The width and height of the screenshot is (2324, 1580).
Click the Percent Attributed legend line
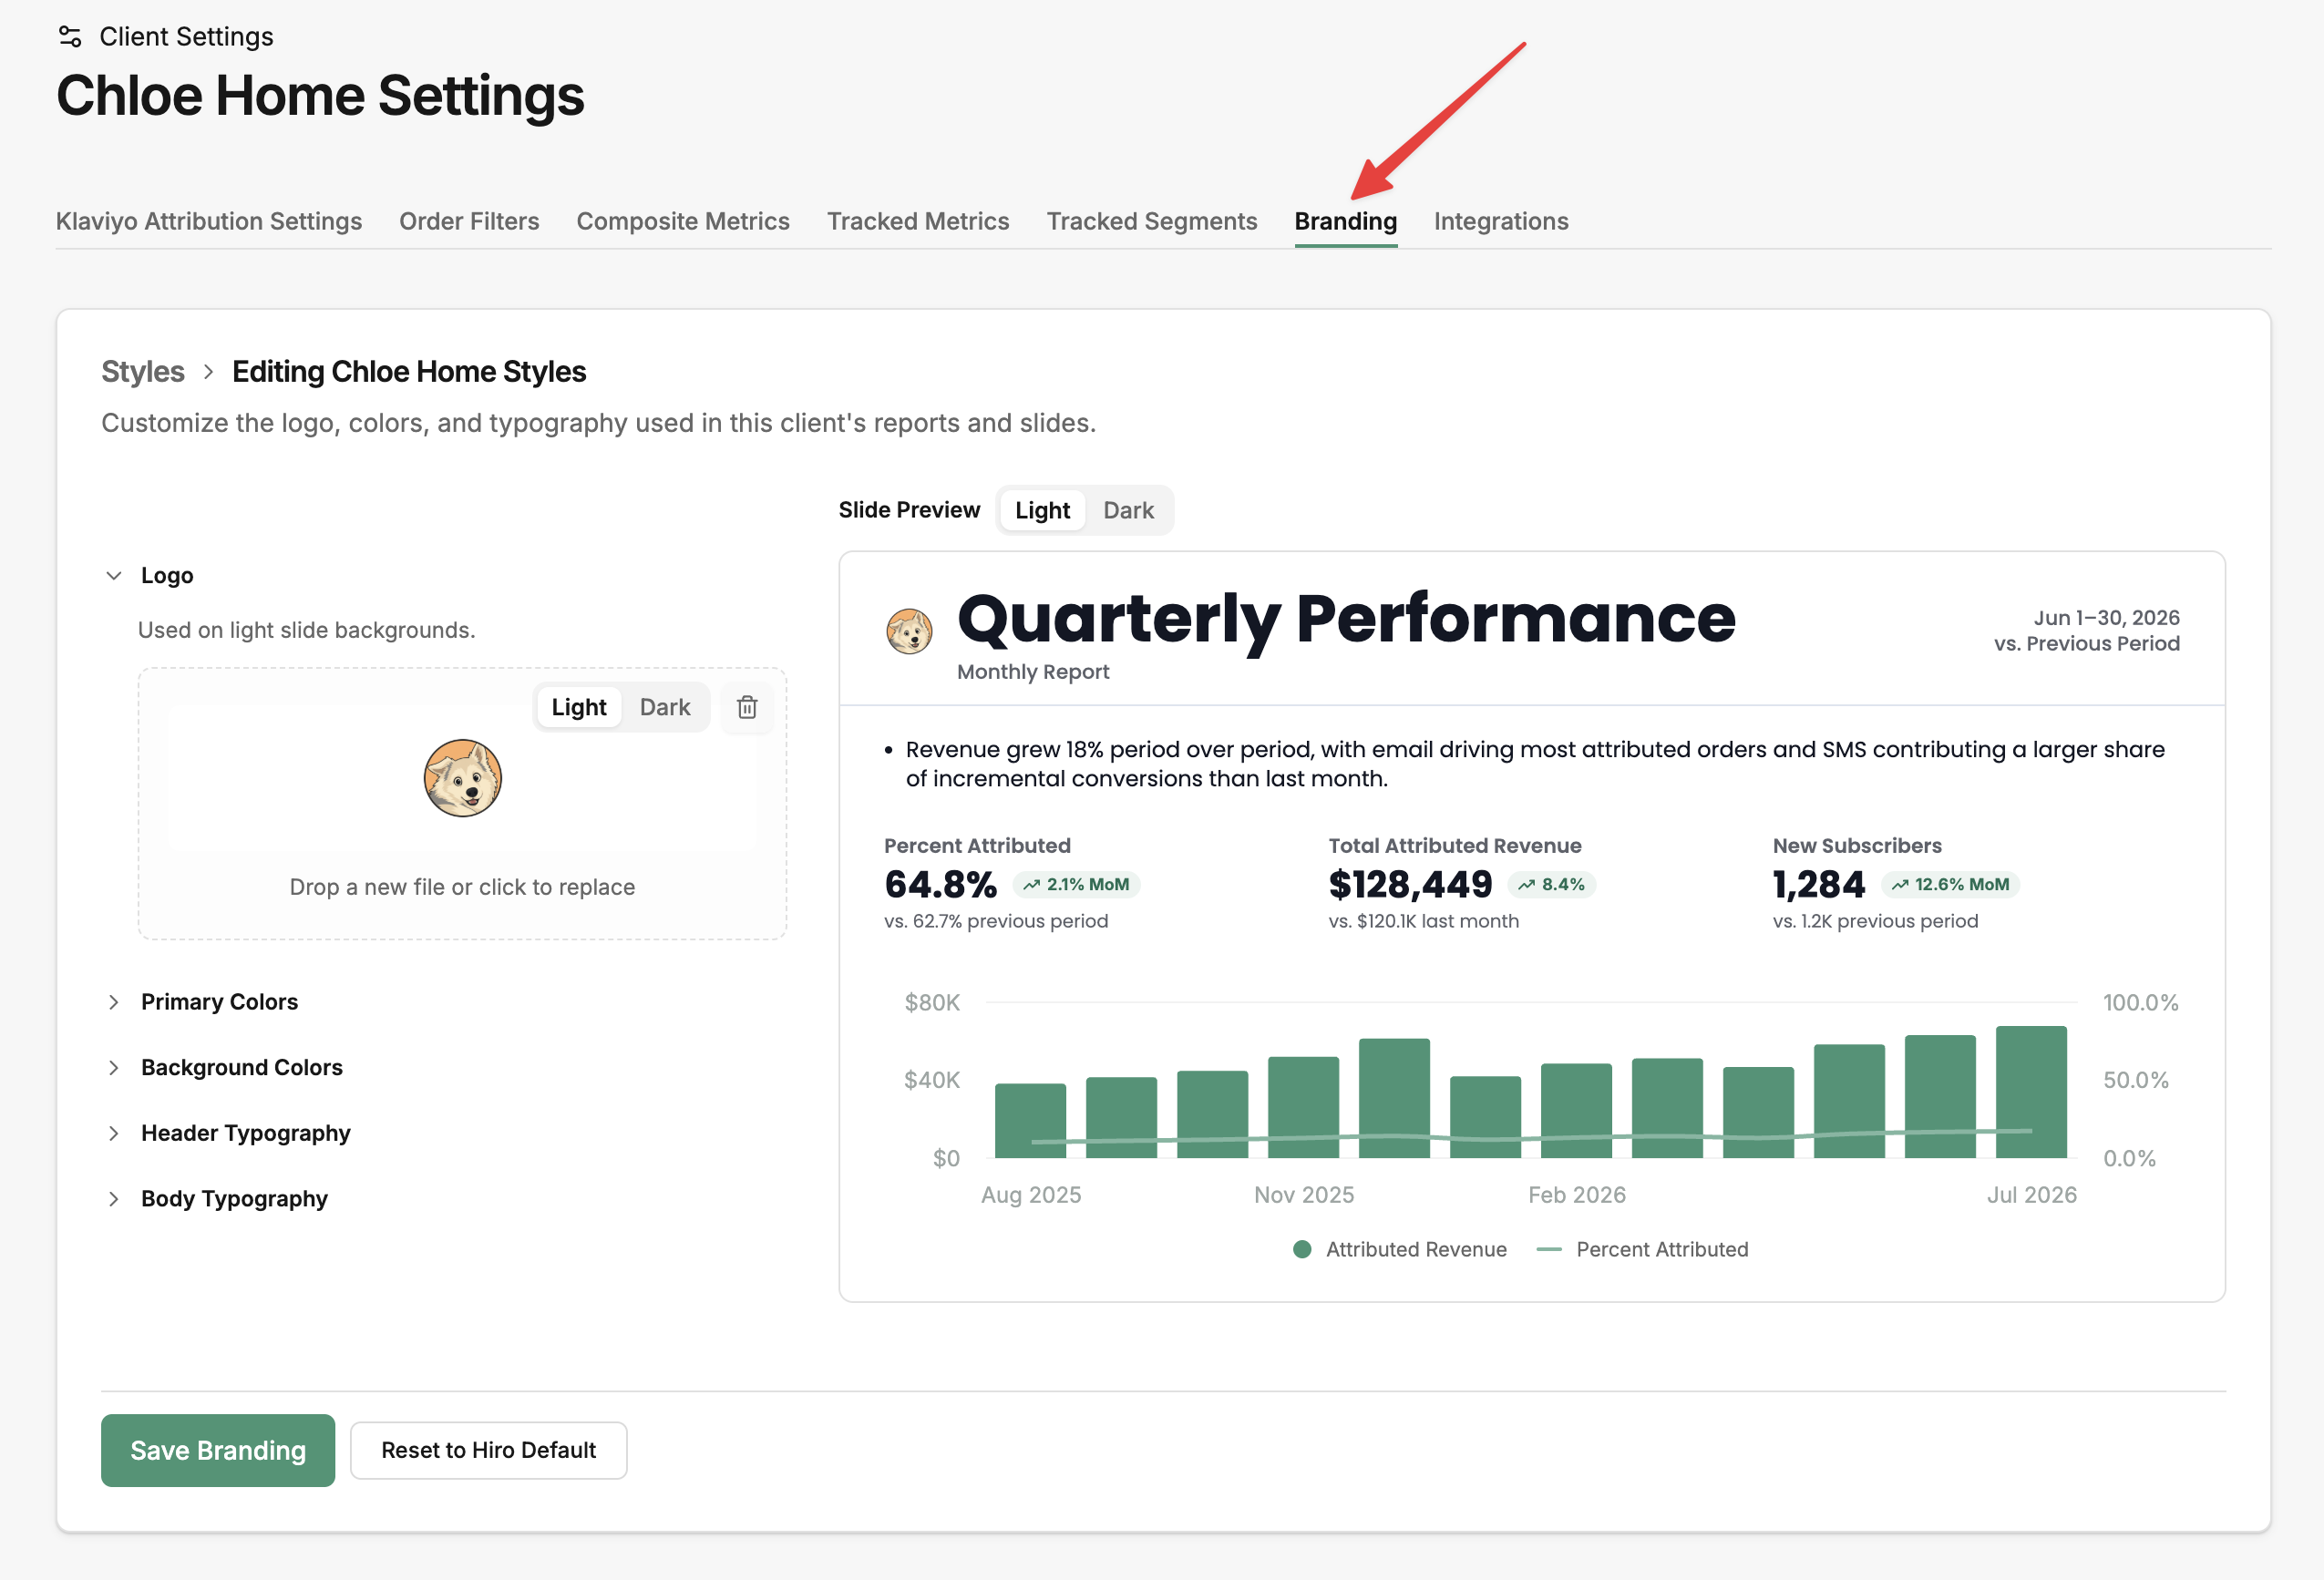pyautogui.click(x=1549, y=1249)
